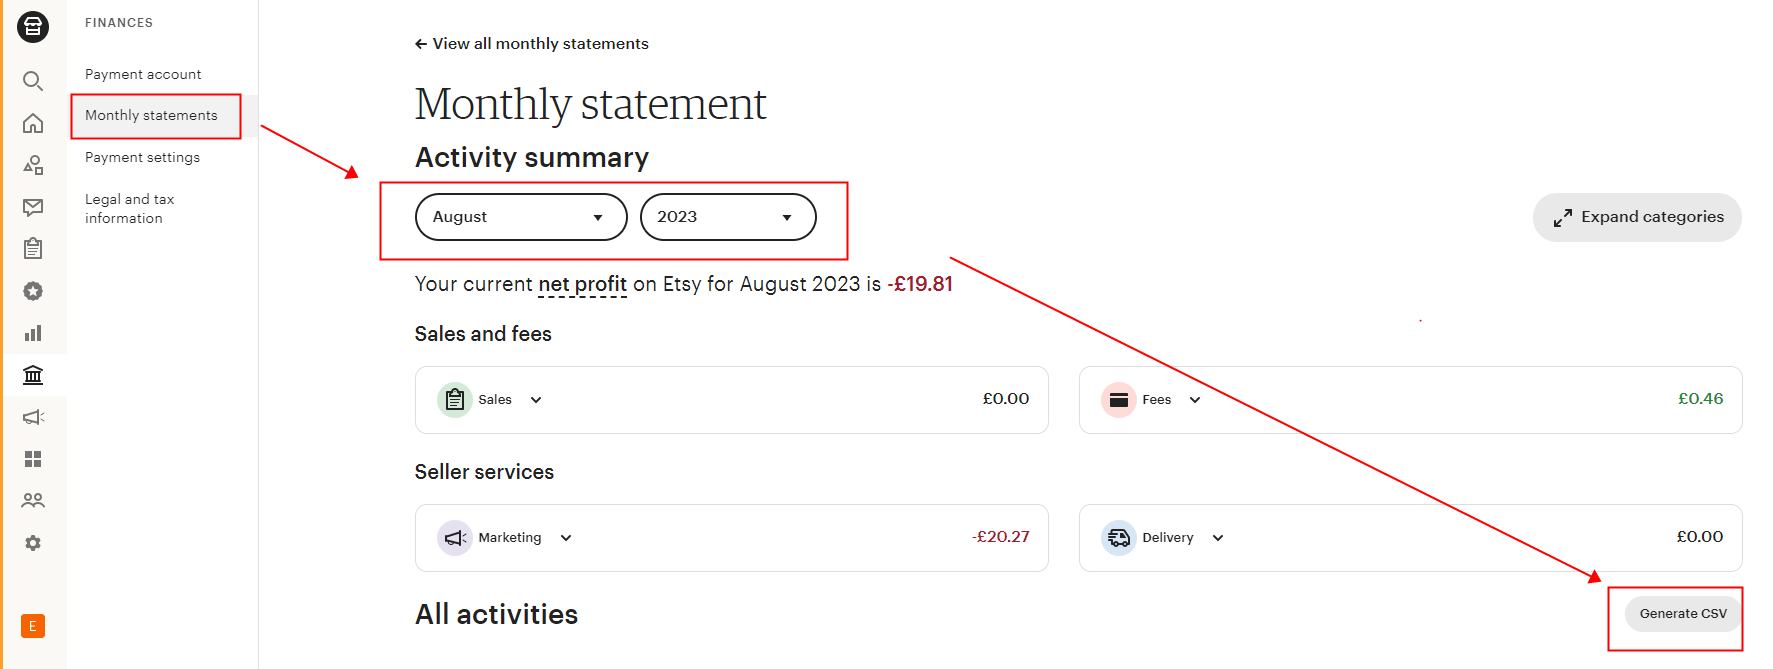The width and height of the screenshot is (1773, 669).
Task: Open the Settings gear icon
Action: 33,543
